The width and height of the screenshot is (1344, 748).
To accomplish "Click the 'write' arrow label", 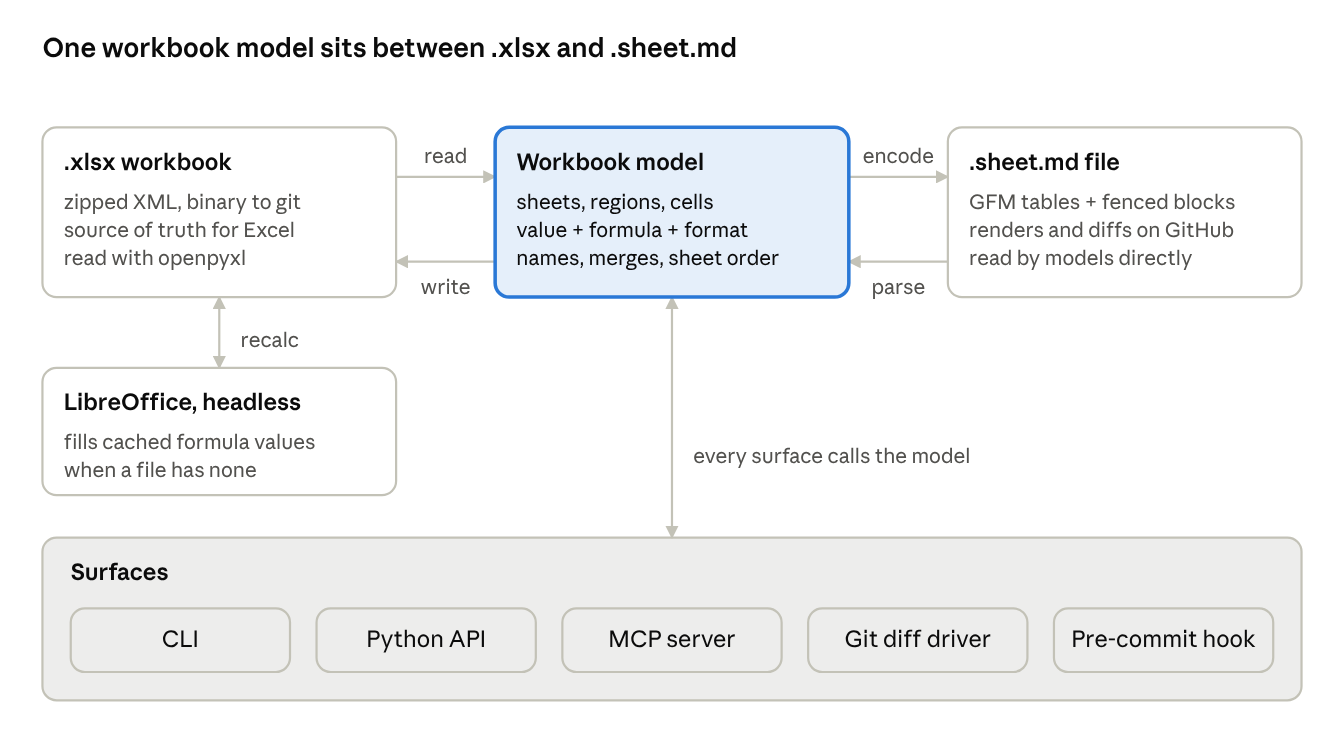I will (x=445, y=287).
